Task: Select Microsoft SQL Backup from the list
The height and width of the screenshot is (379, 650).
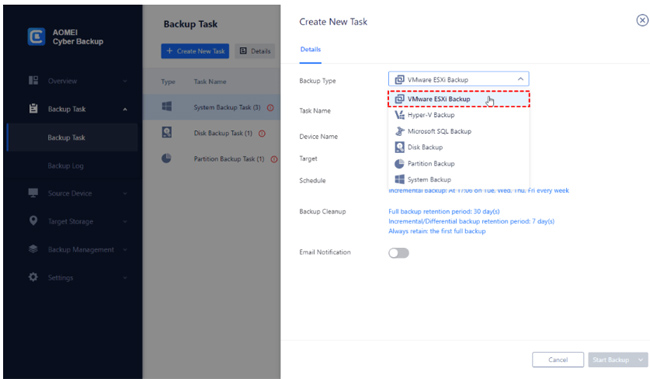Action: click(459, 131)
